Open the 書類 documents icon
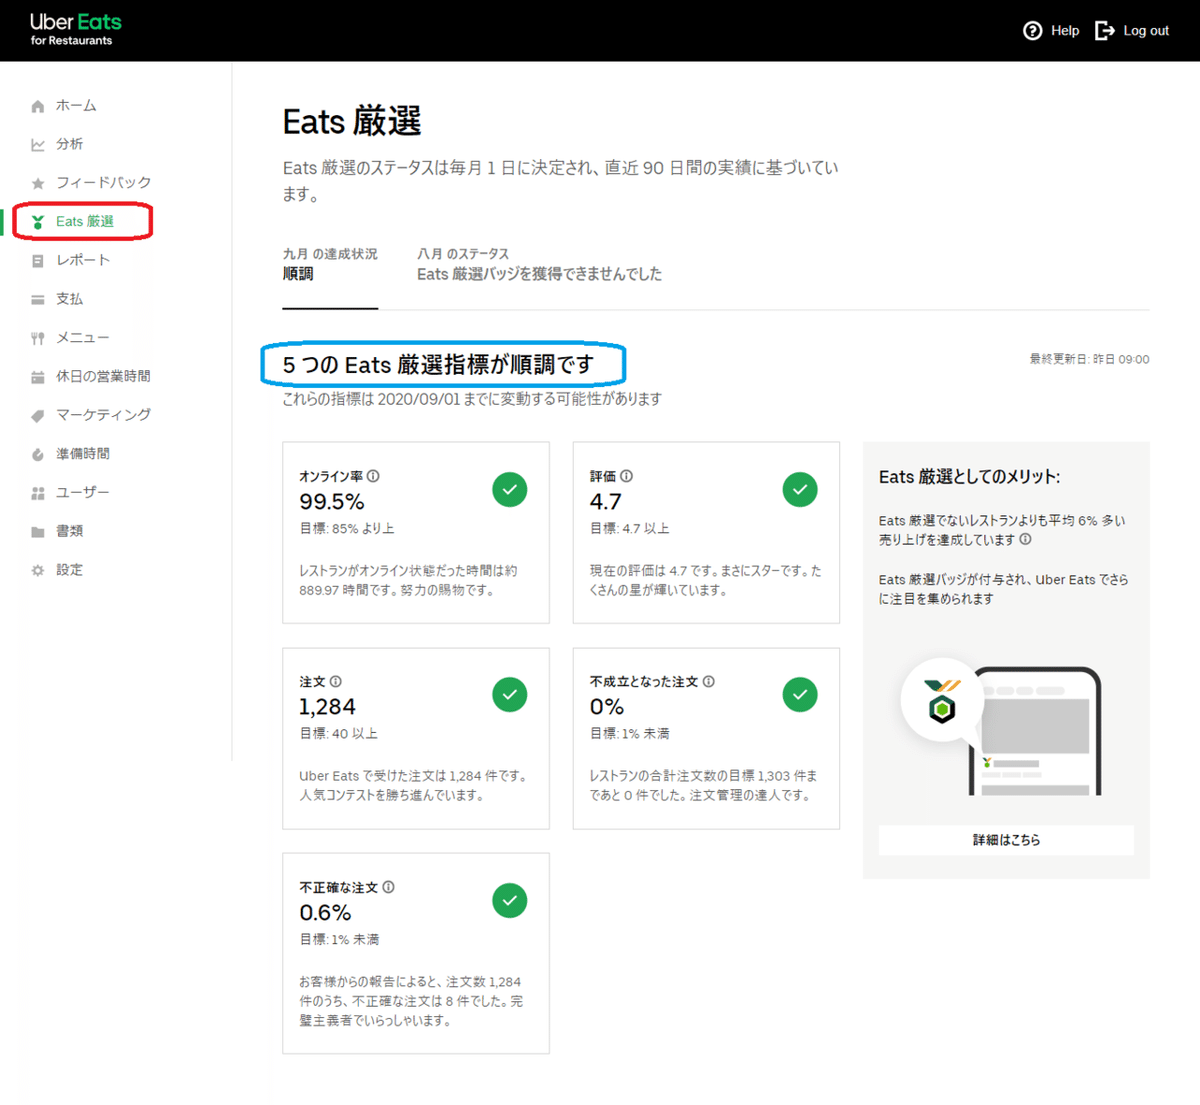Screen dimensions: 1200x1105 (37, 530)
